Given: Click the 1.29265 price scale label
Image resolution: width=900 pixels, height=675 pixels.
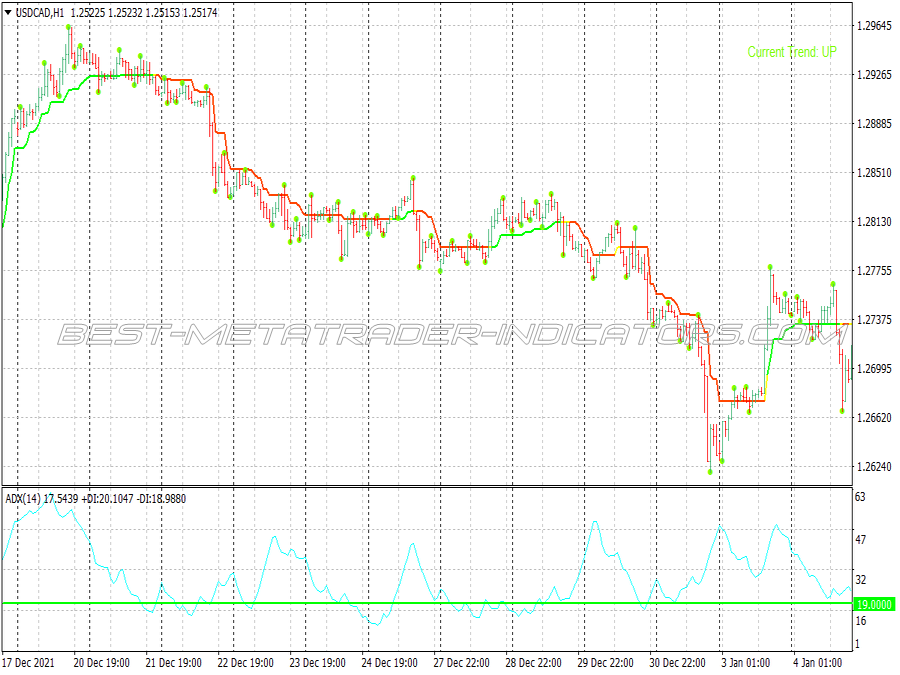Looking at the screenshot, I should click(x=874, y=75).
